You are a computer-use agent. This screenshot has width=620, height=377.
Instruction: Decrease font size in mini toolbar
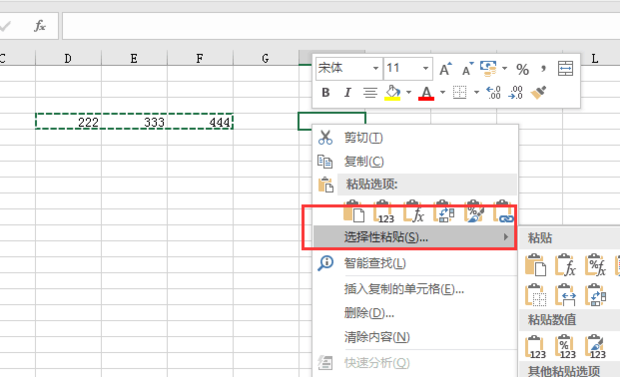coord(467,69)
